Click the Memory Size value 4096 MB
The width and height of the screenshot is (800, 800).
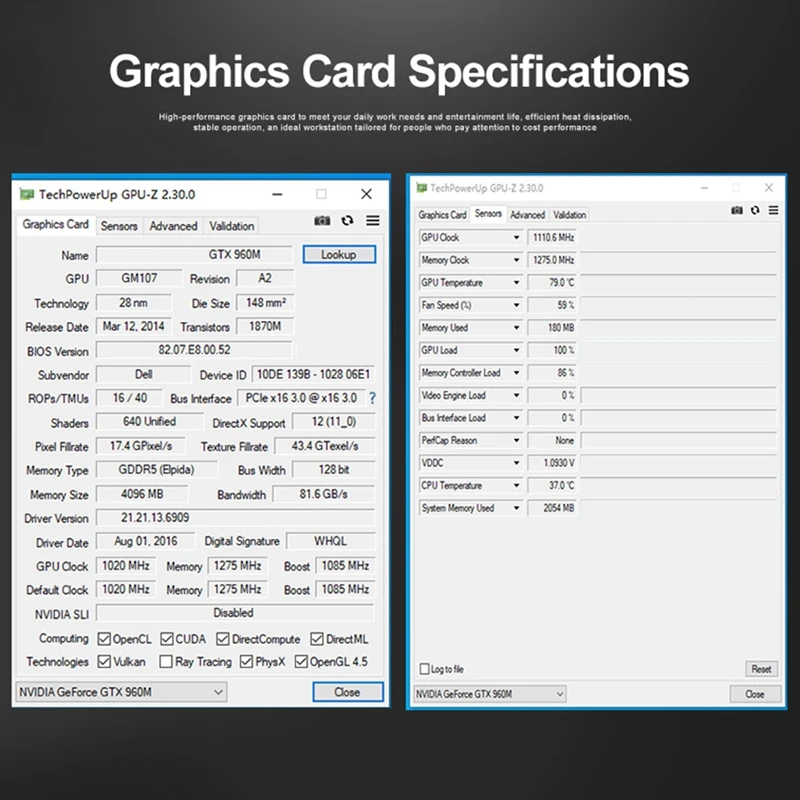142,494
